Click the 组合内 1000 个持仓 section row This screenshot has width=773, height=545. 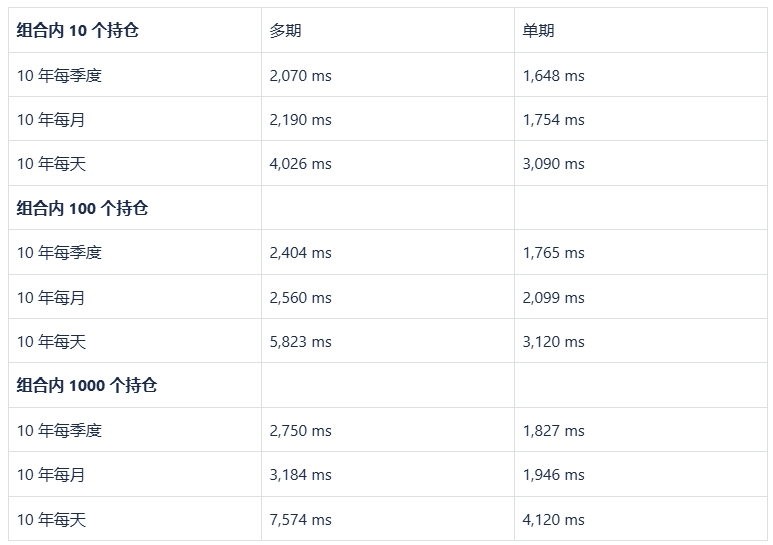388,385
